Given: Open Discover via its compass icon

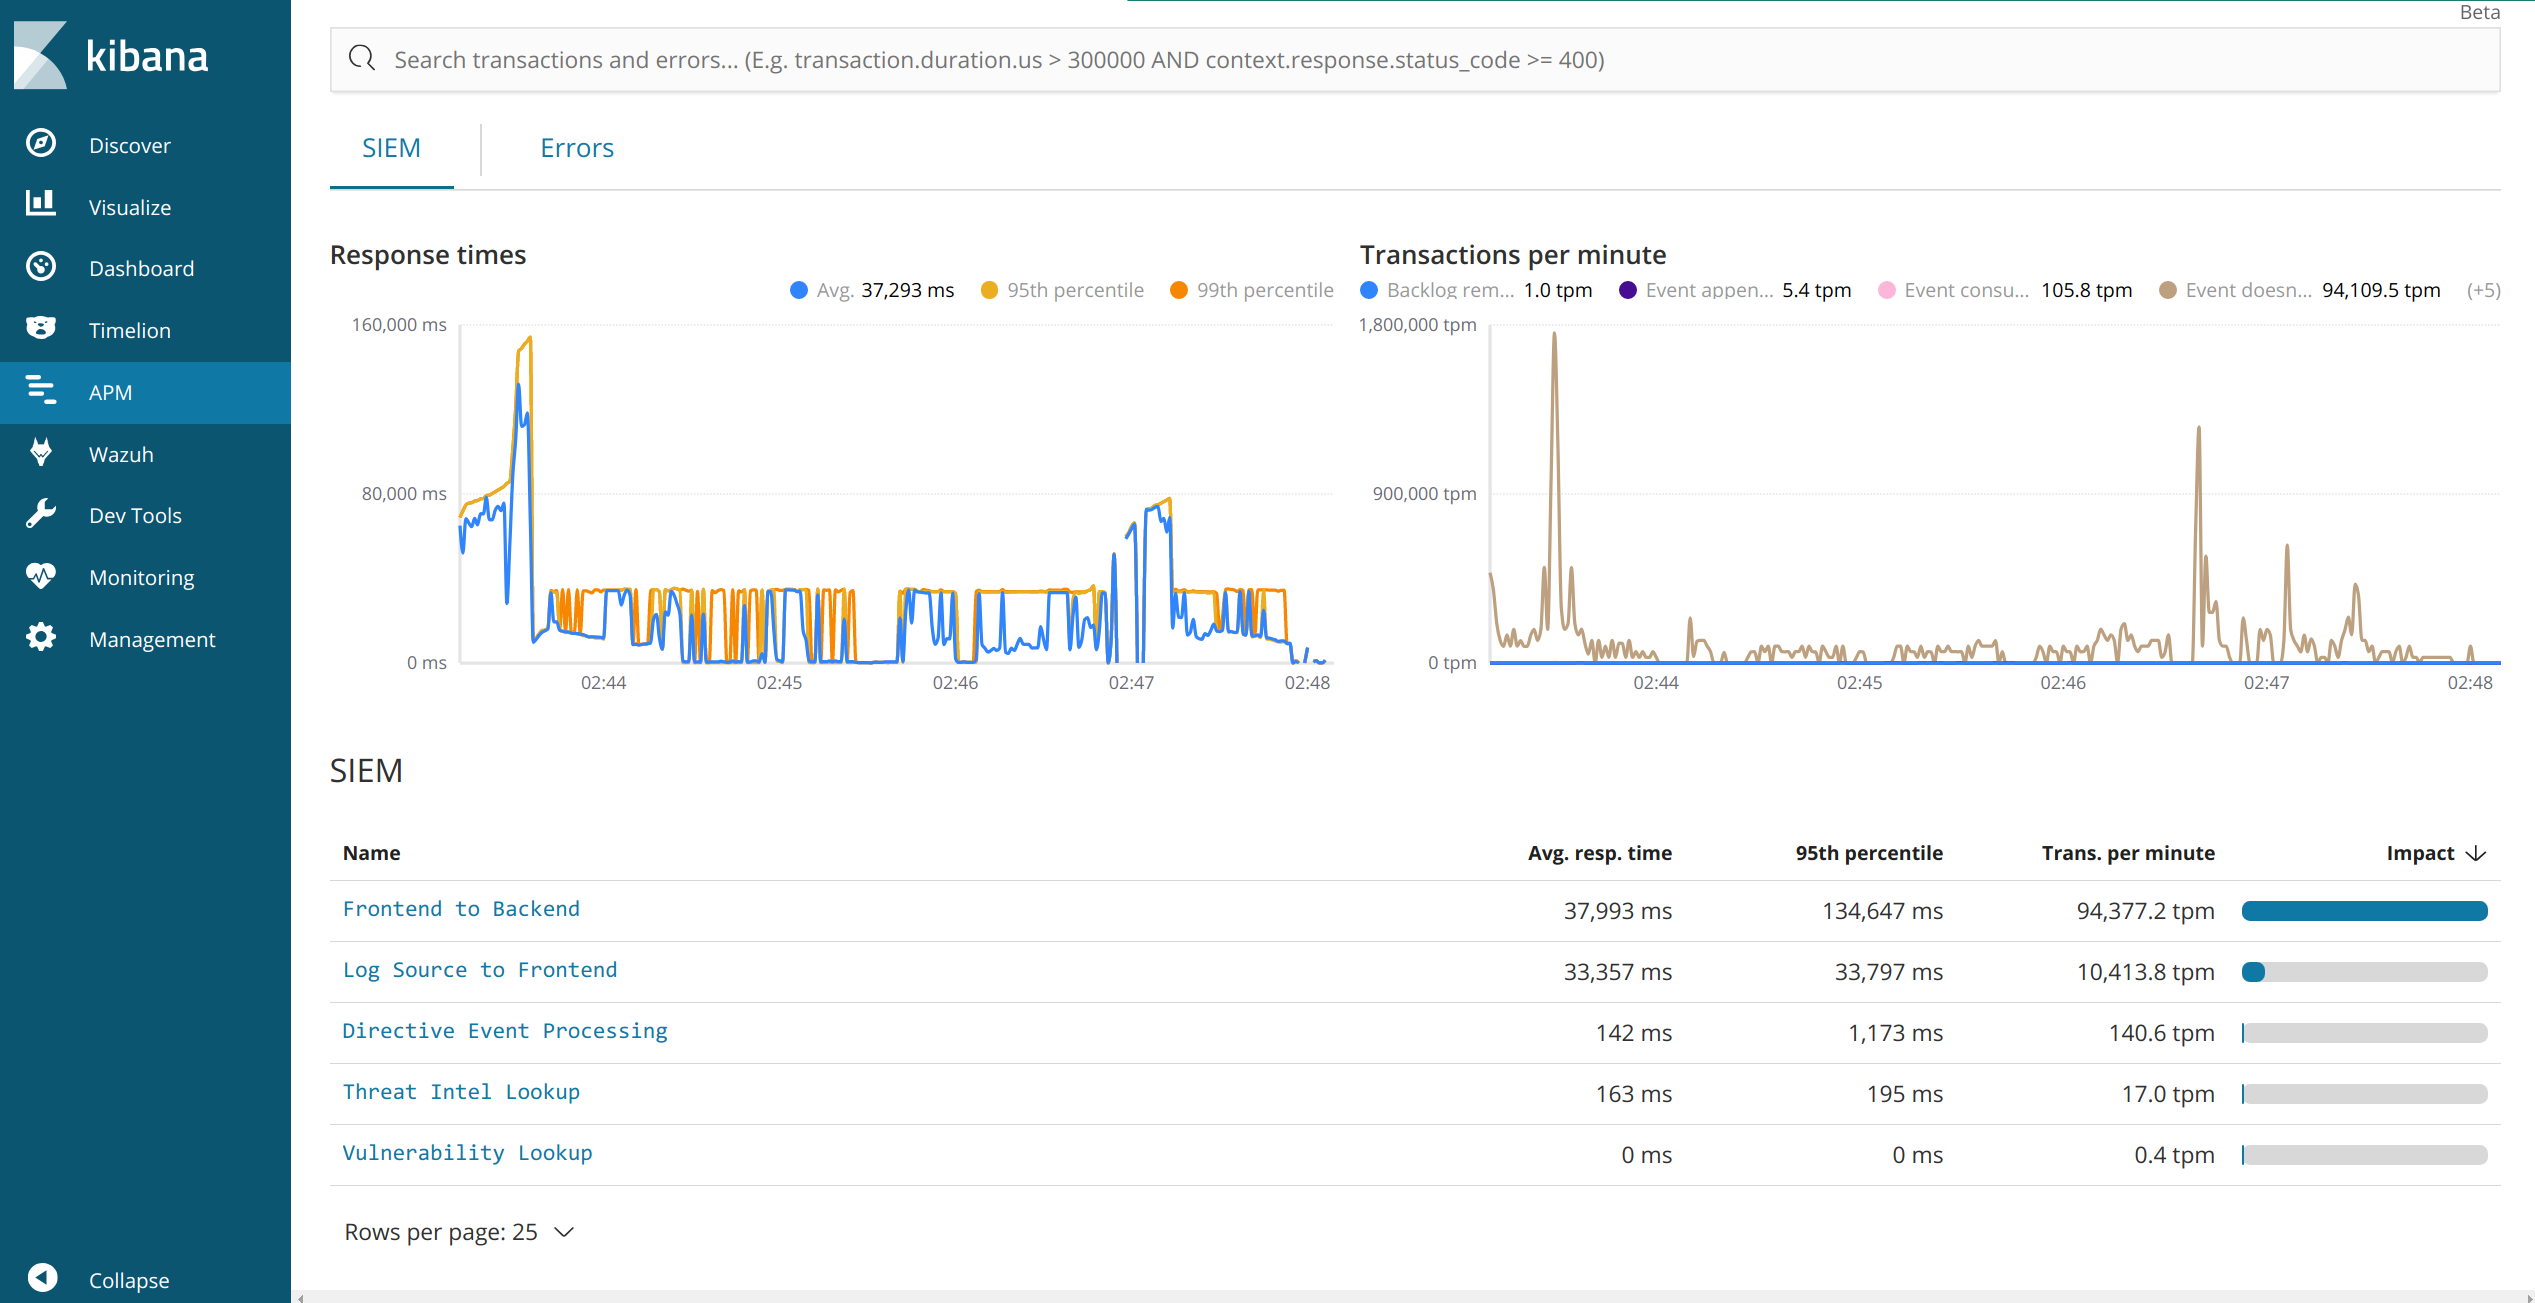Looking at the screenshot, I should [41, 144].
